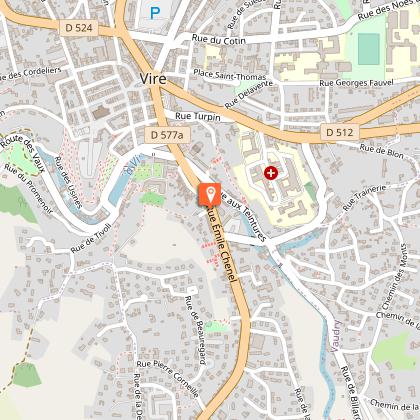
Task: Click the D 524 road shield
Action: [79, 28]
